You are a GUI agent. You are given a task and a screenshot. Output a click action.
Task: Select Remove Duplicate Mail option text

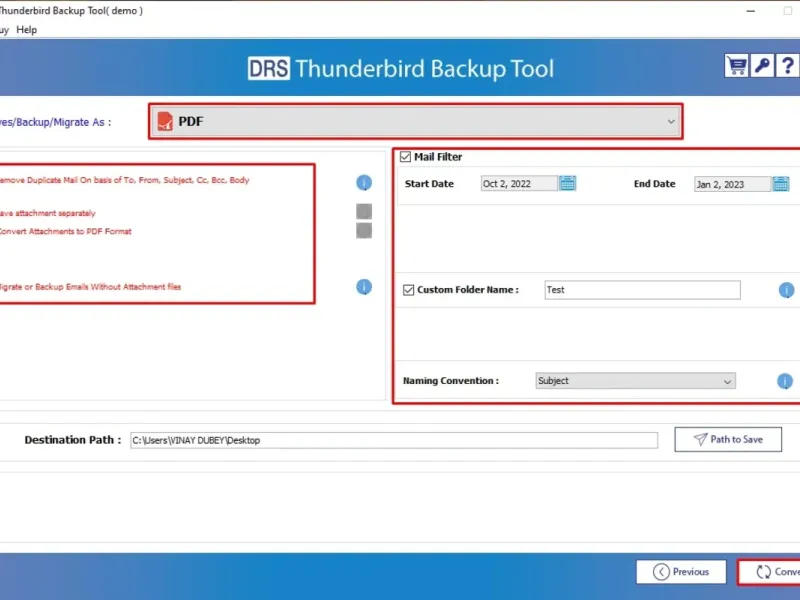124,180
